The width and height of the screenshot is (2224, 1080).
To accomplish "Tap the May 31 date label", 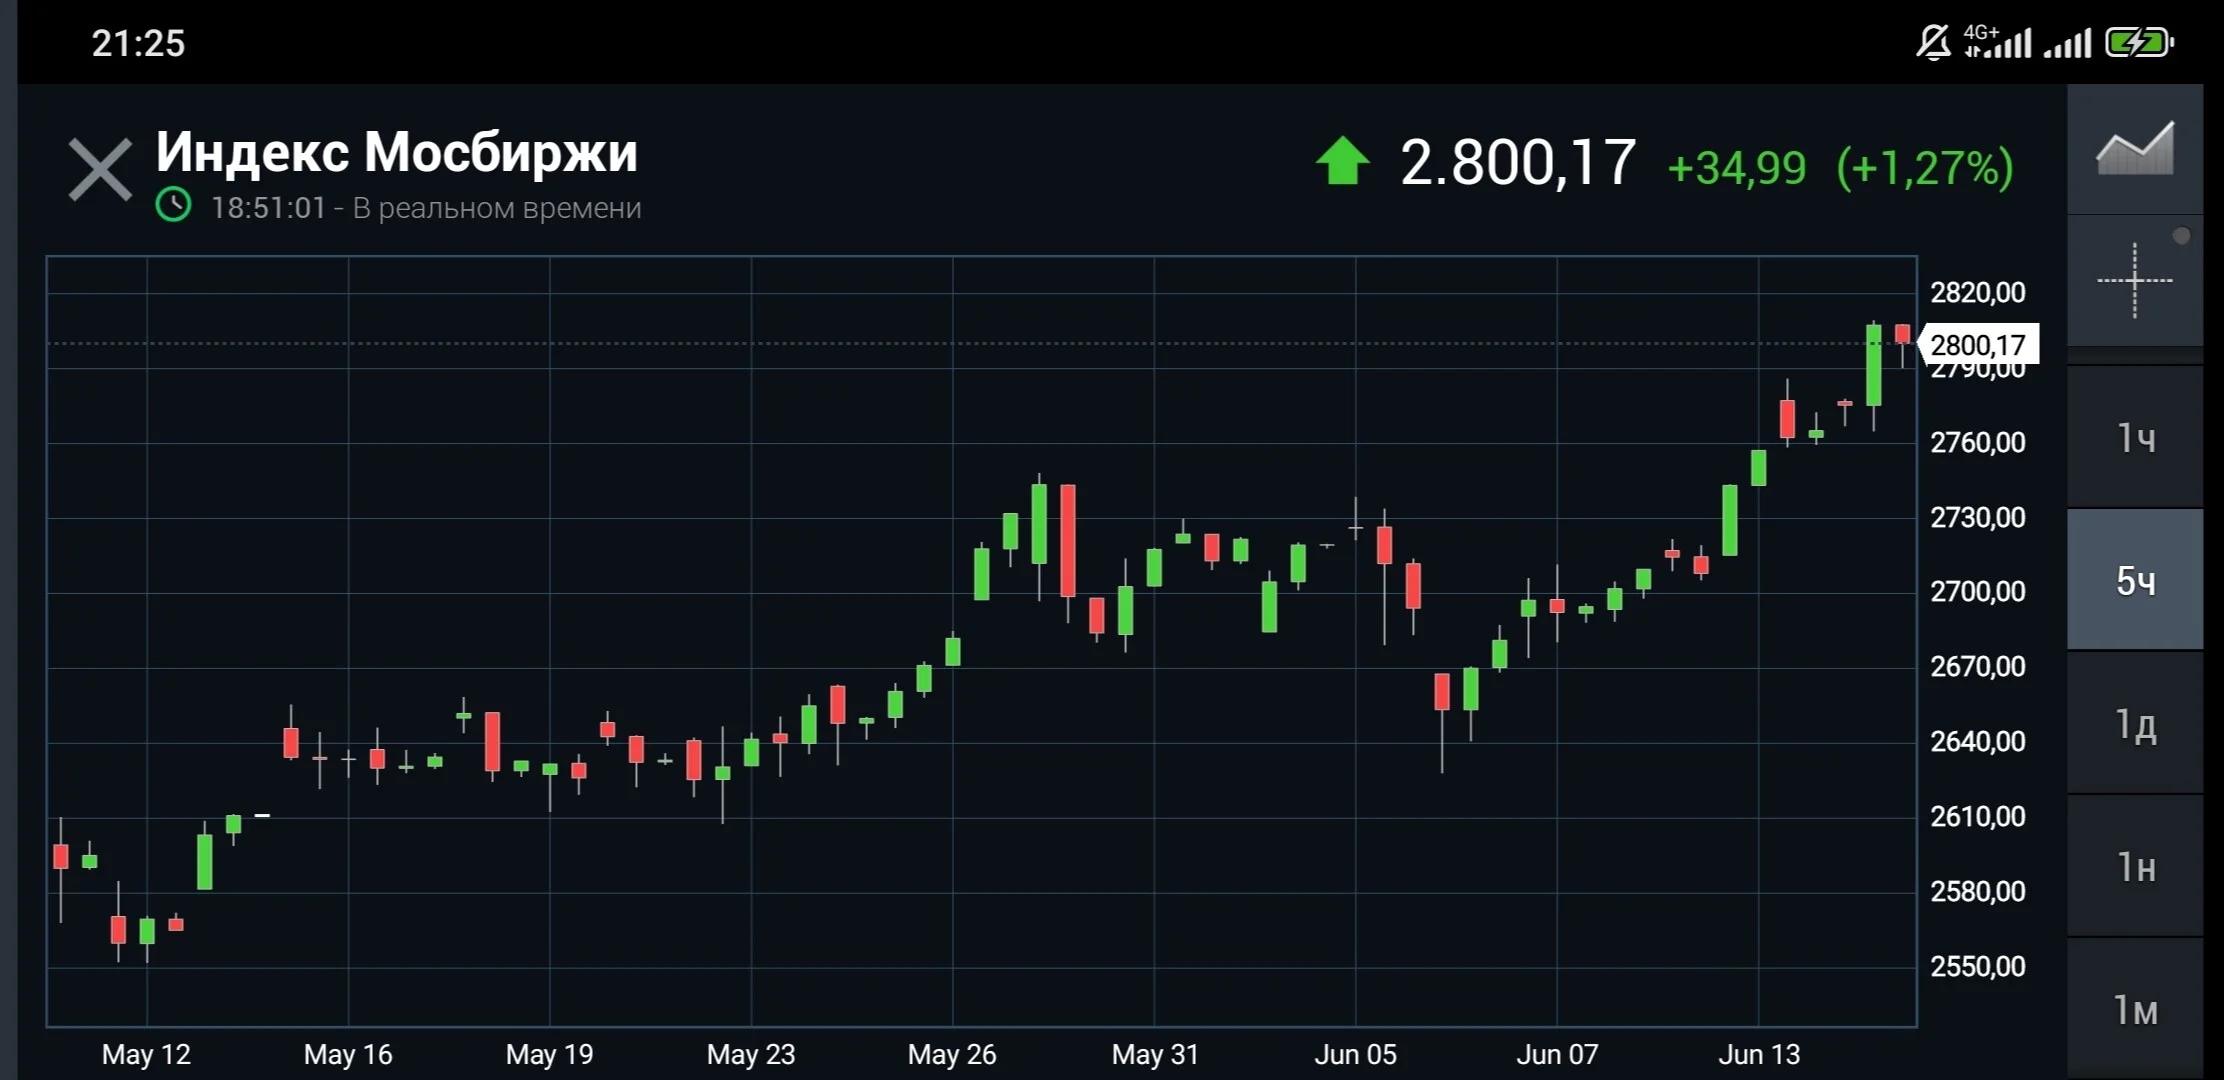I will coord(1155,1054).
